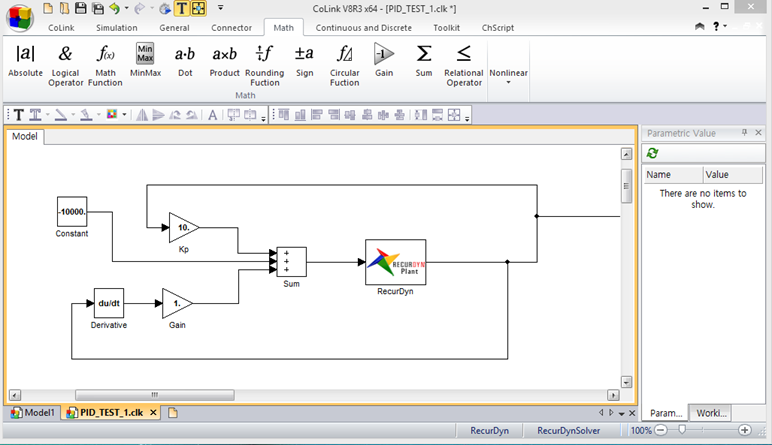The width and height of the screenshot is (772, 445).
Task: Save the model with the floppy icon
Action: (x=81, y=8)
